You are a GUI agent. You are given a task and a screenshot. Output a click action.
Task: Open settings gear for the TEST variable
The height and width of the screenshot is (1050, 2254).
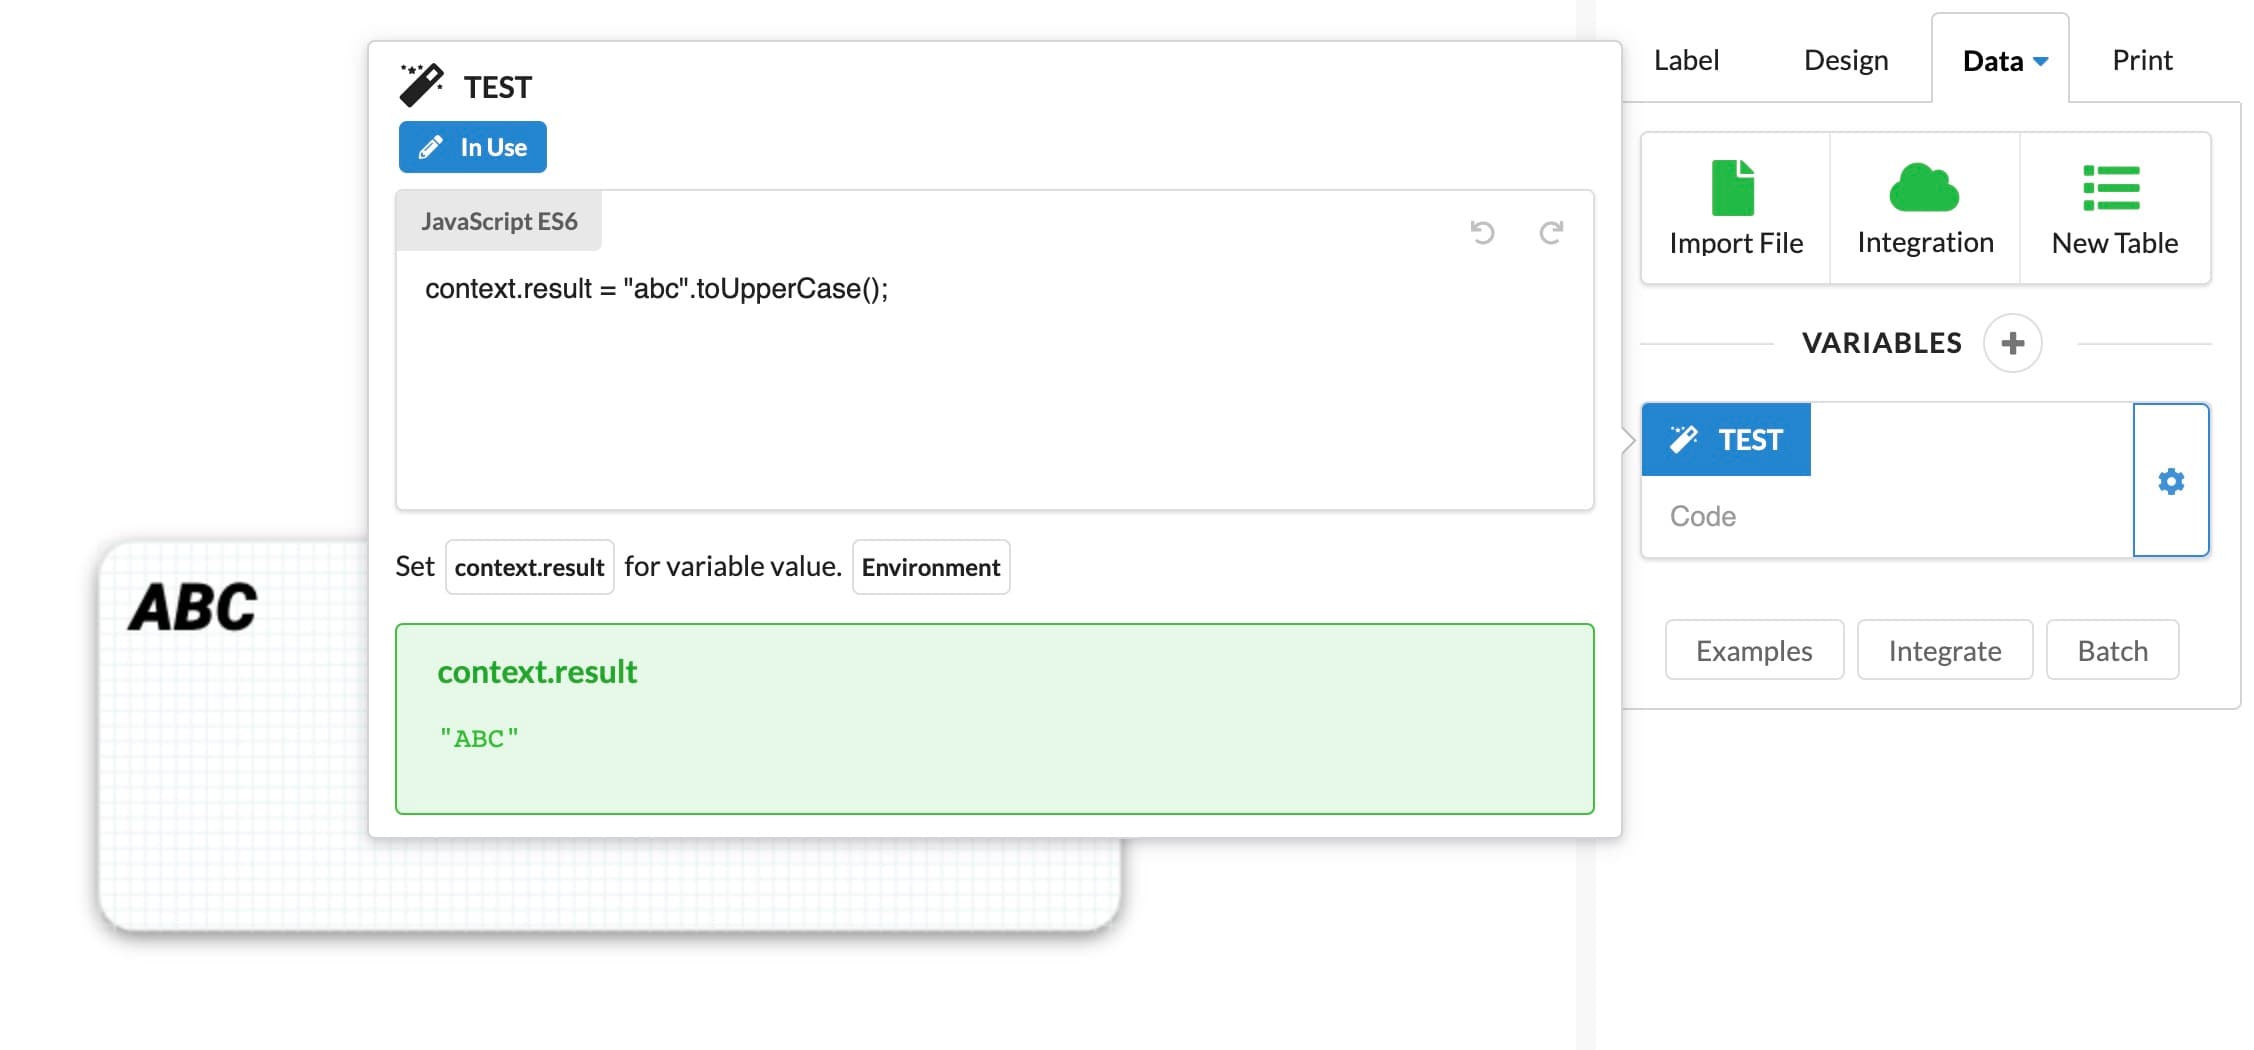(2170, 481)
